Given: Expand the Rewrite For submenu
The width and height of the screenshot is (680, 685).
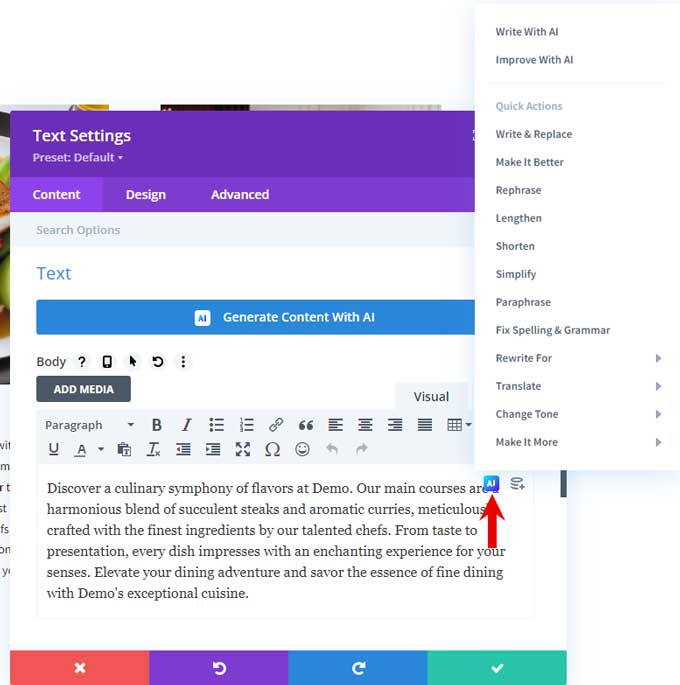Looking at the screenshot, I should pos(578,358).
